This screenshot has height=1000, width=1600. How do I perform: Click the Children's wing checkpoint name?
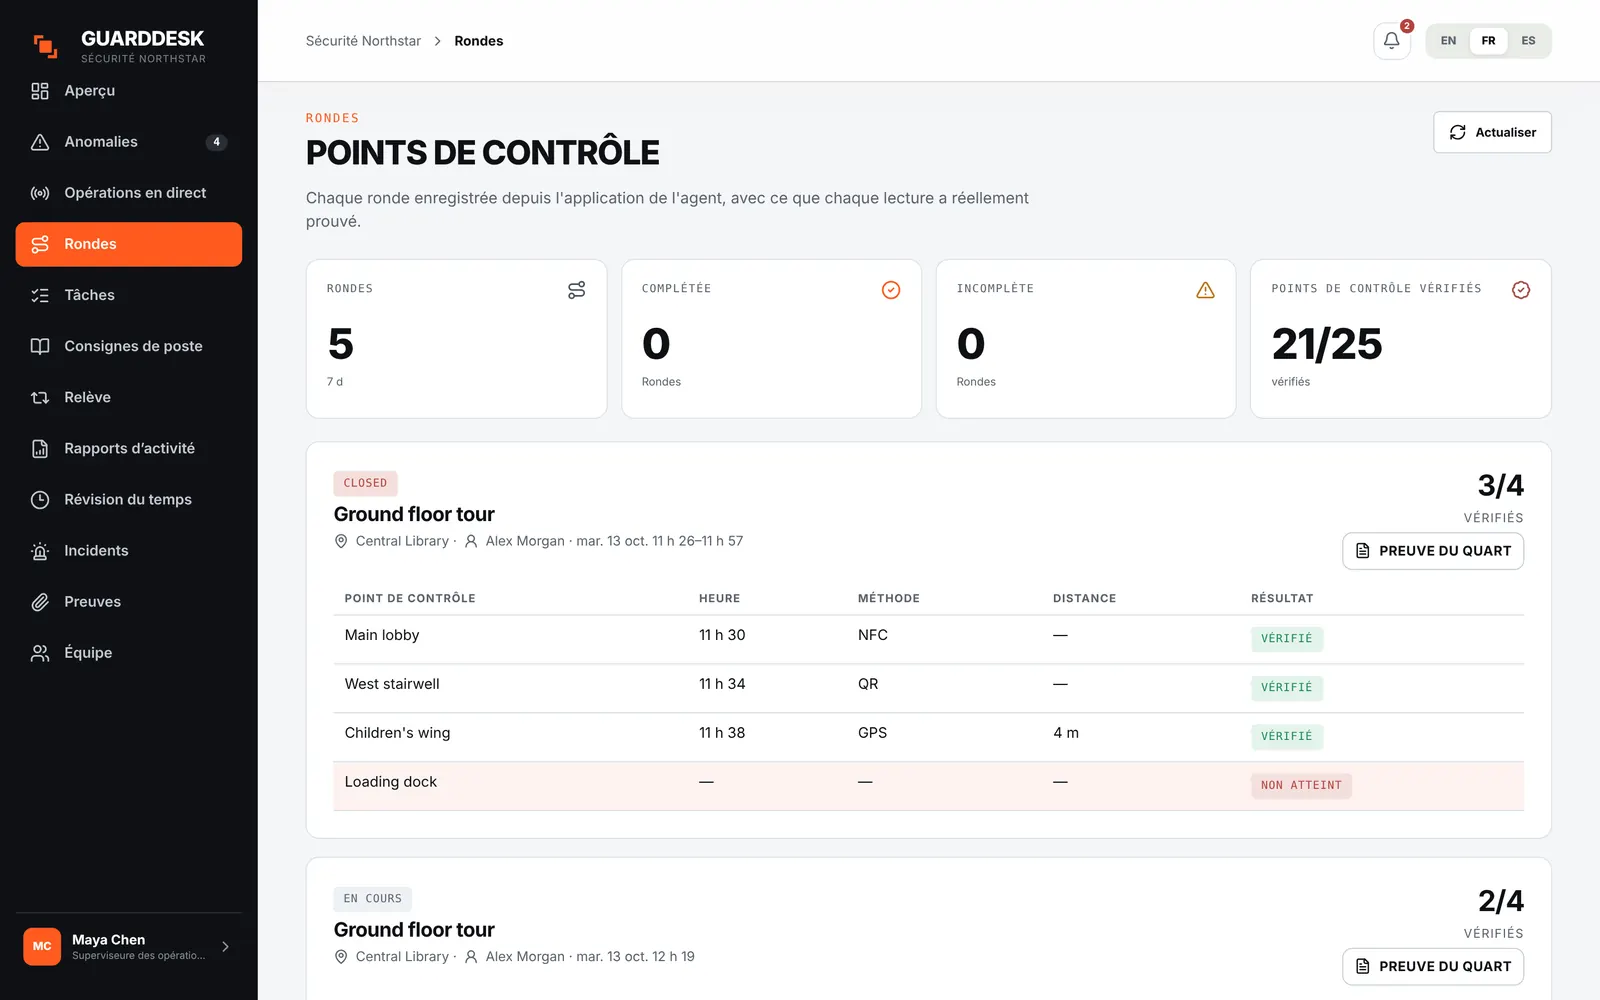point(397,733)
